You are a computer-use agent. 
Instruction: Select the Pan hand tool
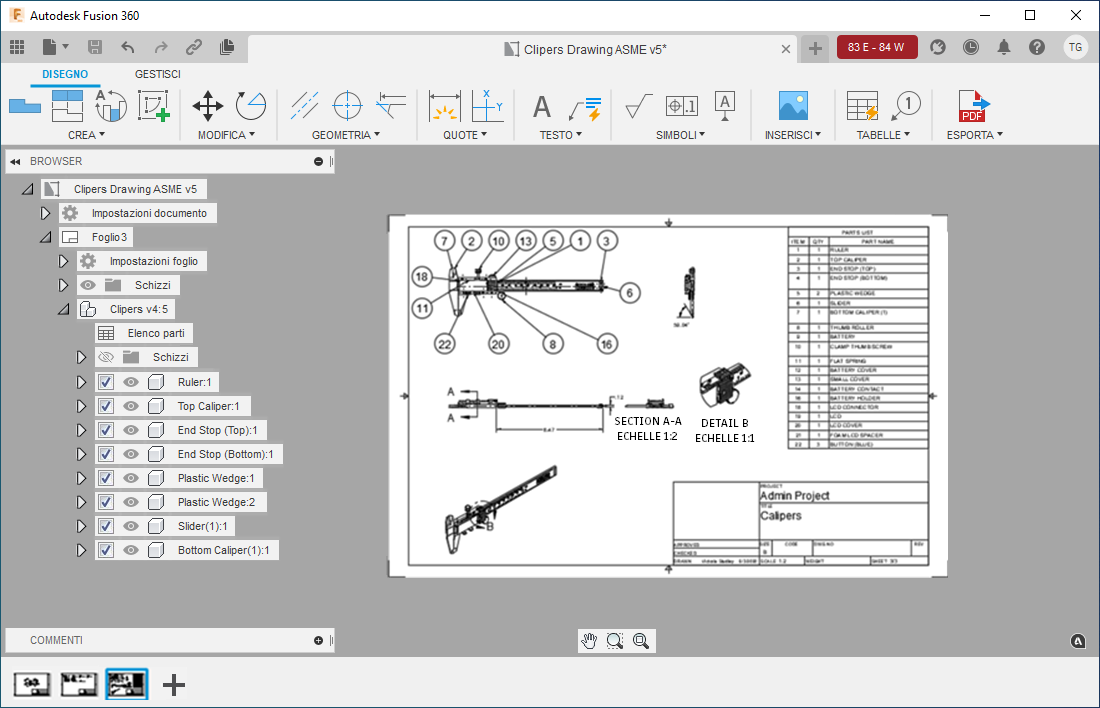[589, 641]
